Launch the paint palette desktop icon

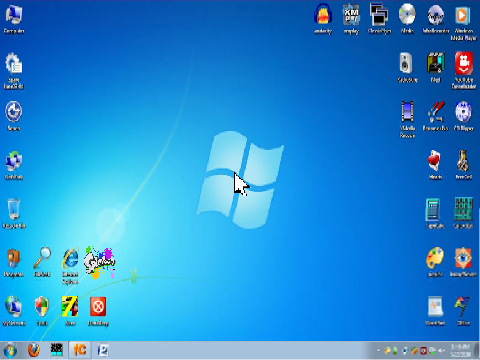[x=435, y=262]
